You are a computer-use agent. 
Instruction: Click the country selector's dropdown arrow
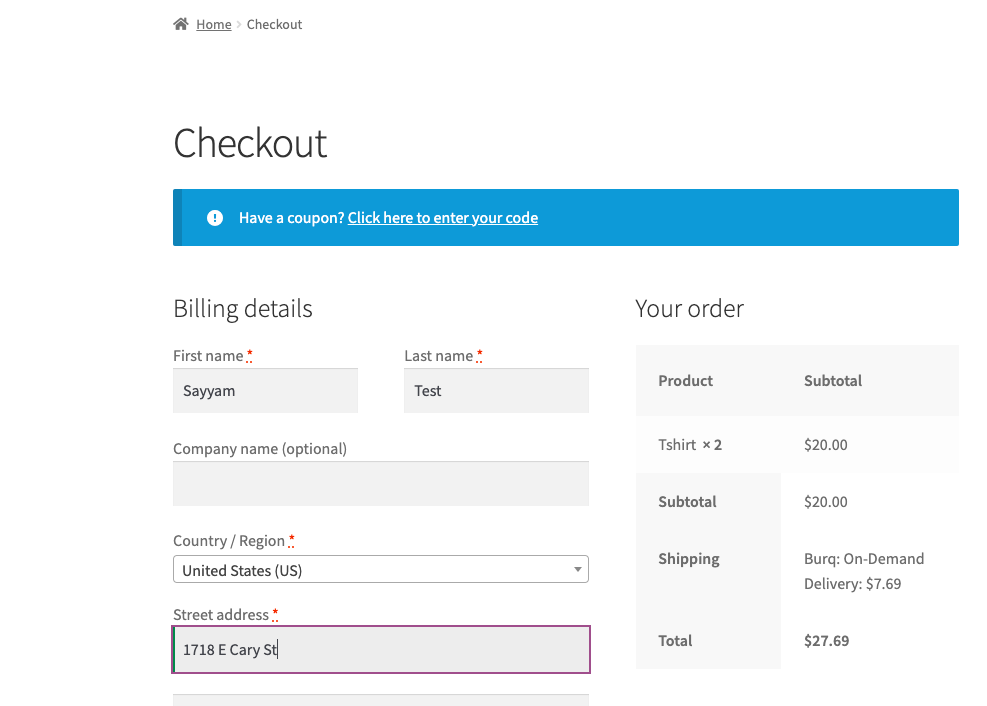coord(578,570)
